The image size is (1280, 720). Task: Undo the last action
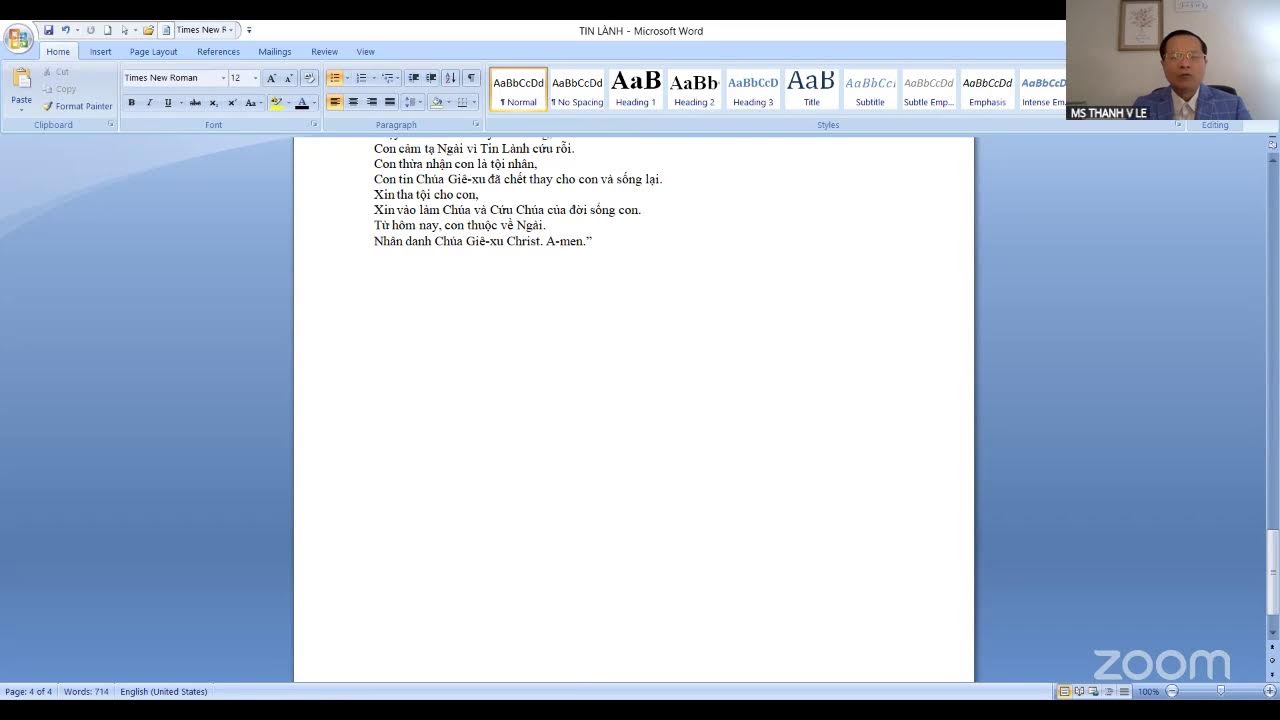coord(65,30)
